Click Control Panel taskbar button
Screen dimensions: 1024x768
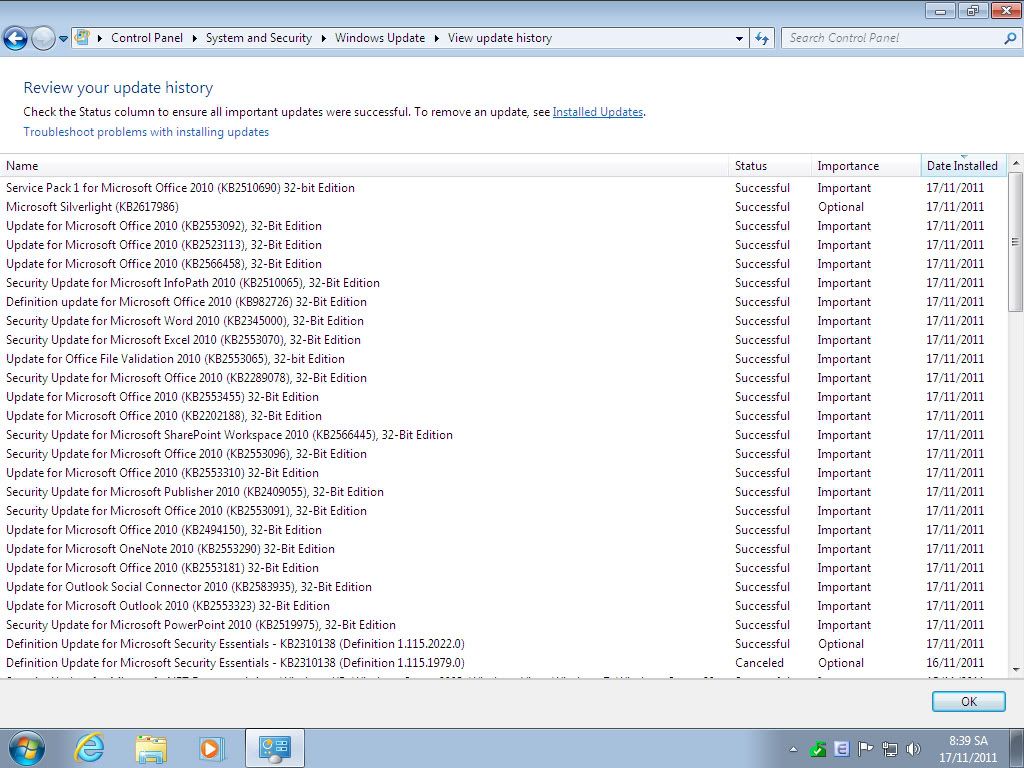point(274,748)
